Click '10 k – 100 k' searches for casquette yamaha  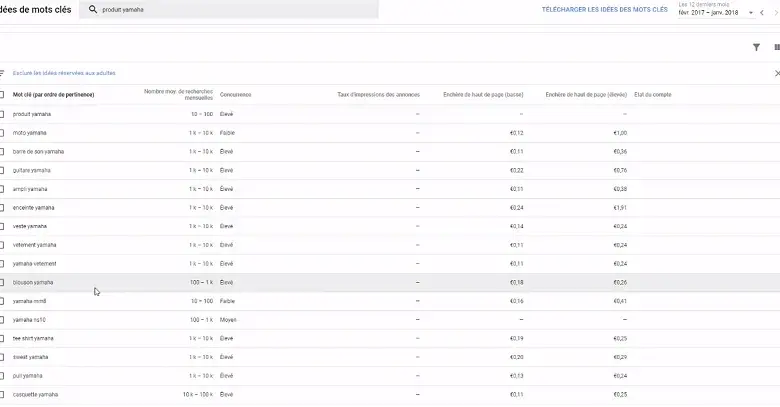pos(197,395)
